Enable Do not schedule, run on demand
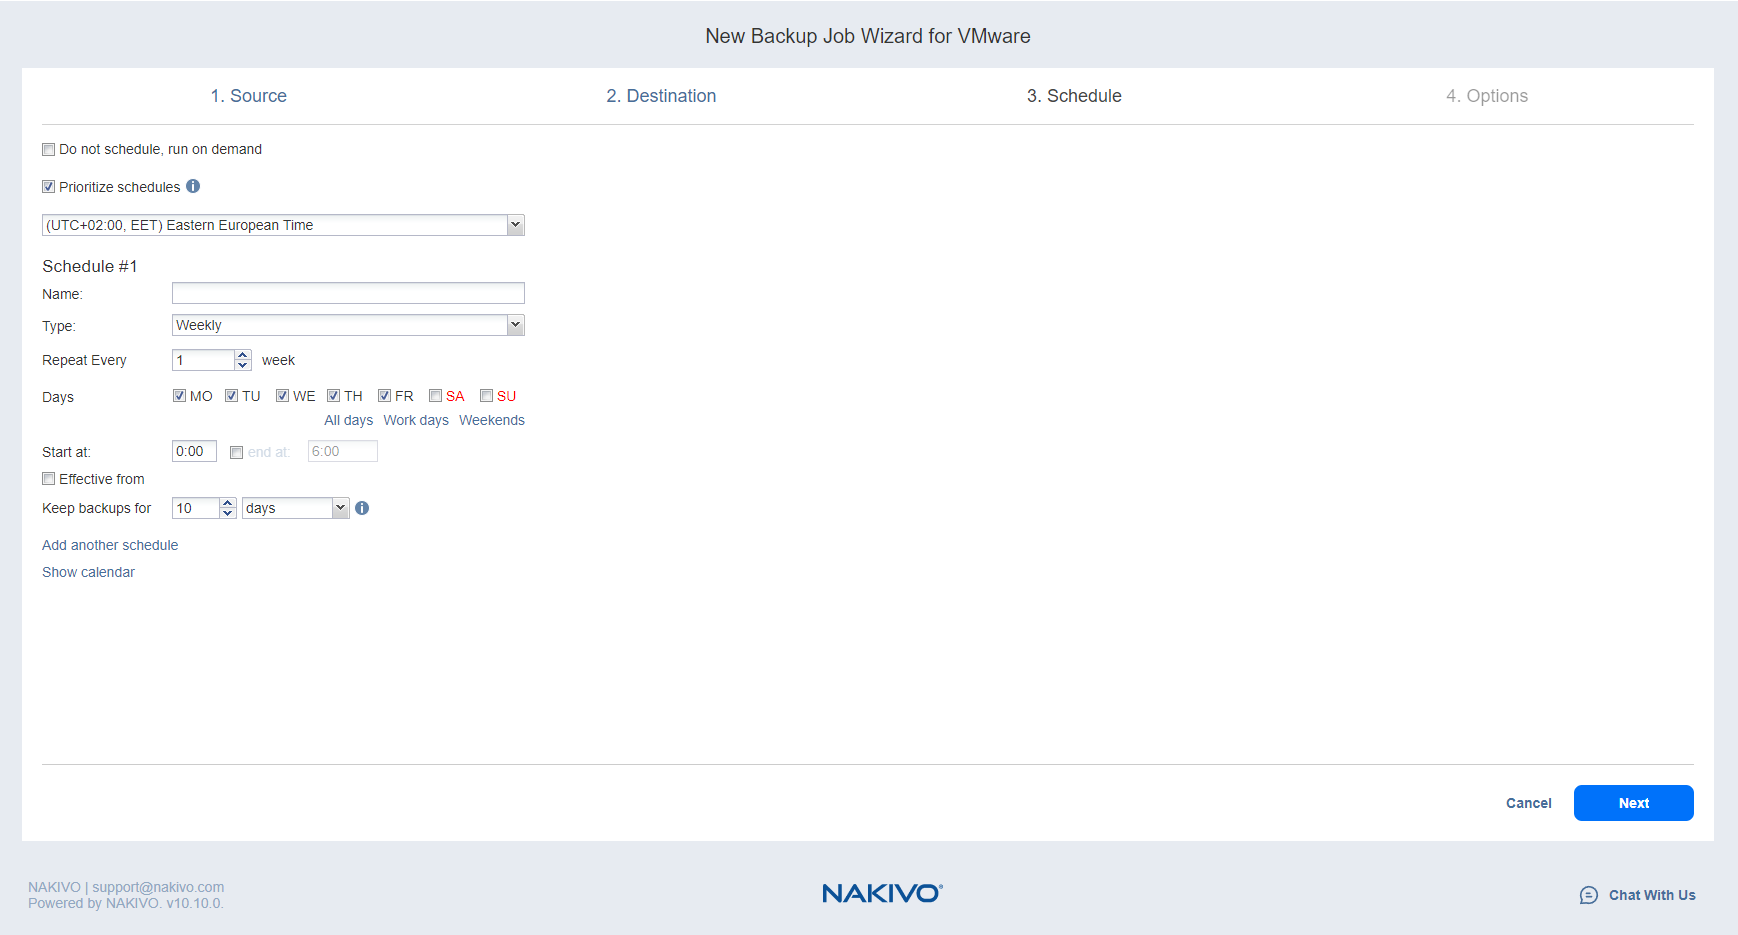Screen dimensions: 1738x935 49,150
